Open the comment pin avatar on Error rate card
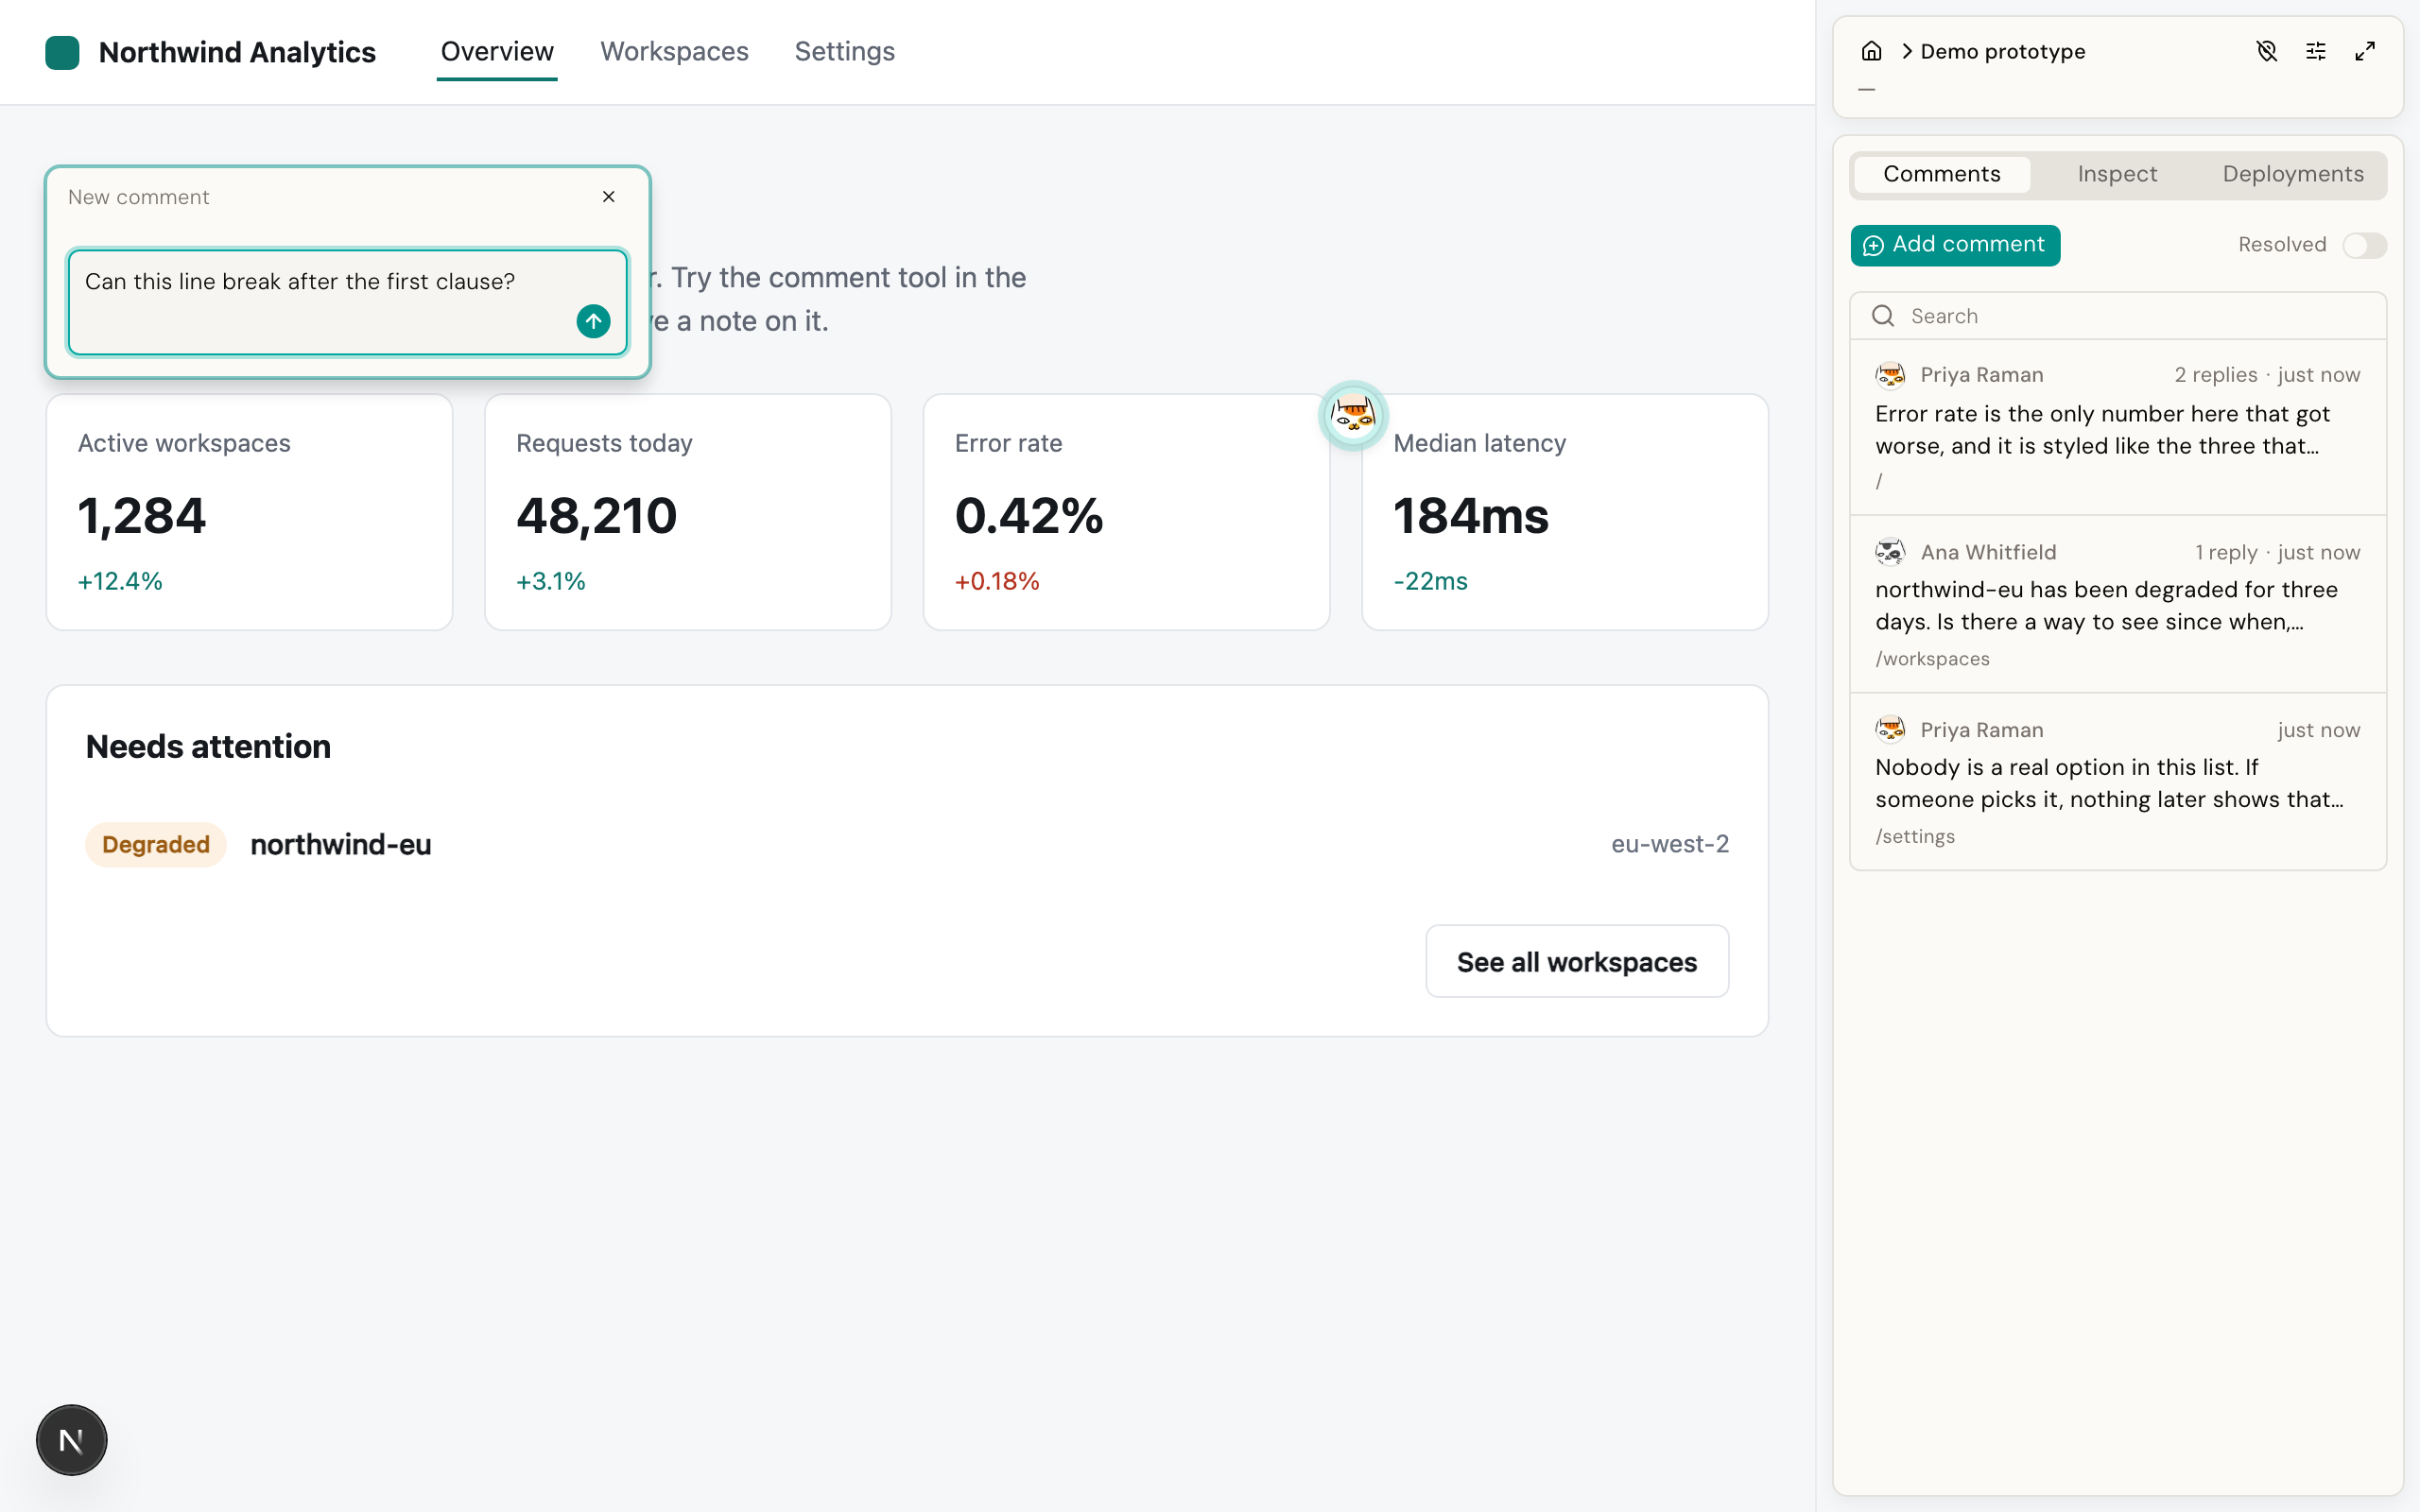 (x=1353, y=414)
